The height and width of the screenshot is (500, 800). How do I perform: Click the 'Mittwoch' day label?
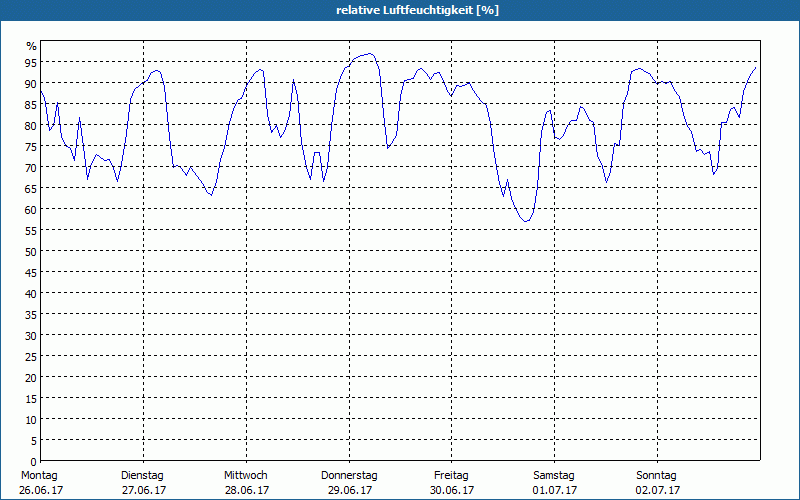[246, 475]
